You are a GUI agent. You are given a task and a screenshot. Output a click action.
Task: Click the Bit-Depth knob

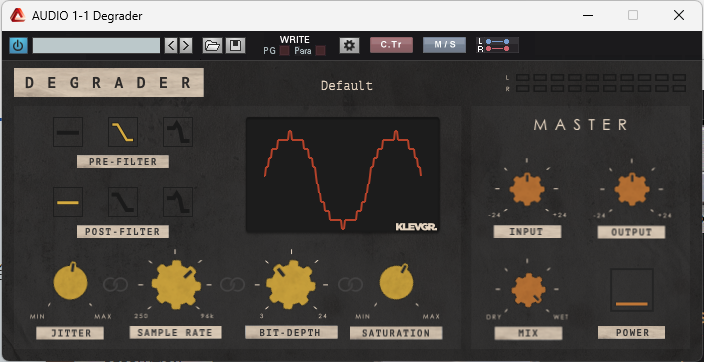[290, 284]
